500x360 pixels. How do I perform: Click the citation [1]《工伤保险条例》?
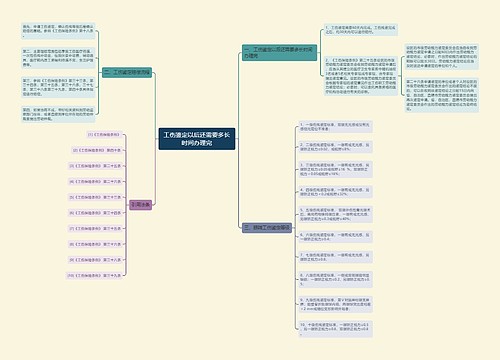pyautogui.click(x=104, y=135)
